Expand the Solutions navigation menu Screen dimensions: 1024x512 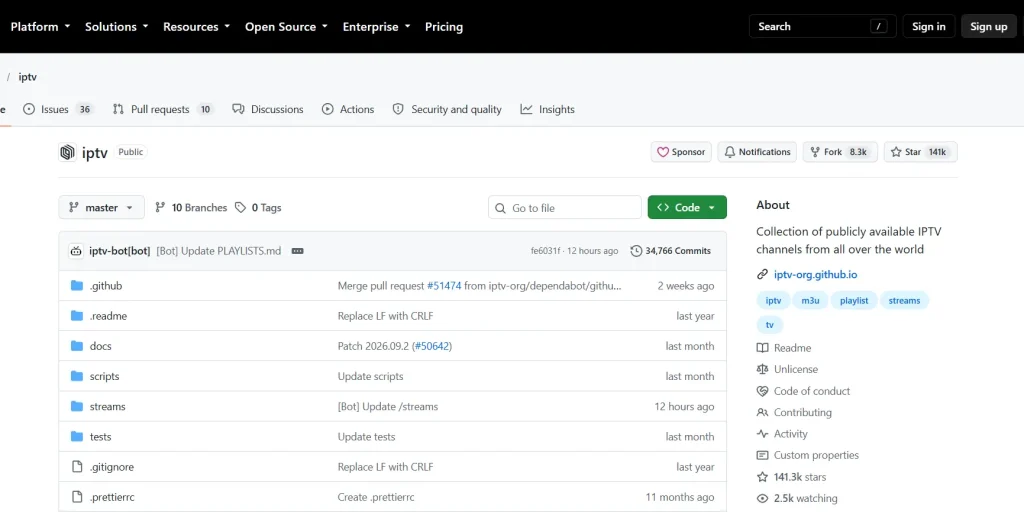116,27
